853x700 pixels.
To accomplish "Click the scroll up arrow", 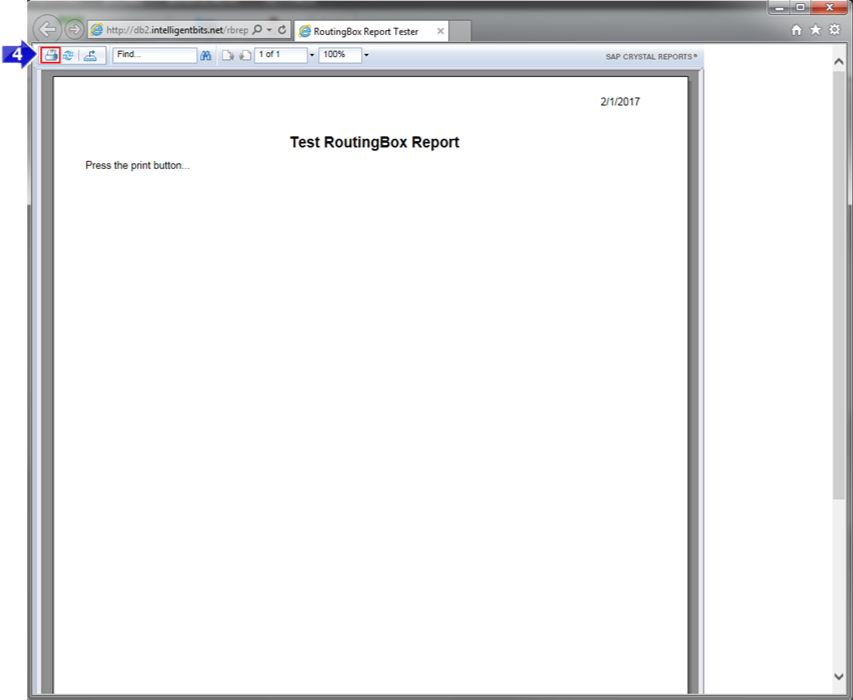I will [x=838, y=61].
